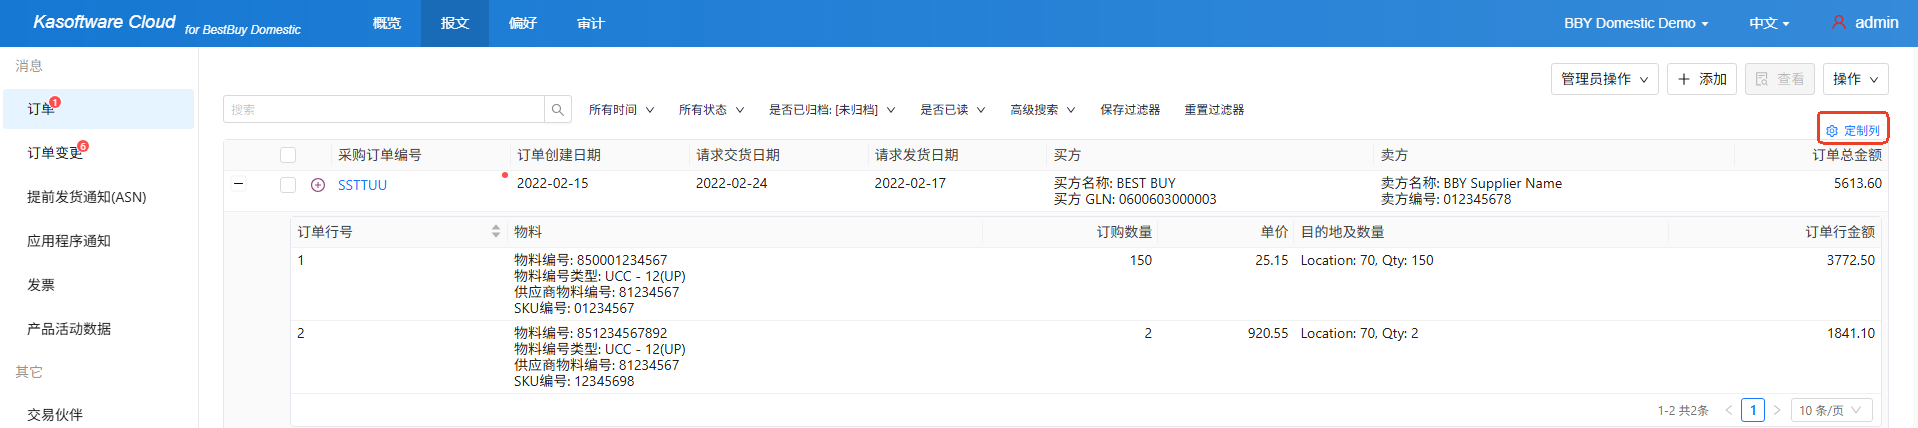The height and width of the screenshot is (428, 1918).
Task: Select 订单变更 in the sidebar
Action: pyautogui.click(x=55, y=153)
